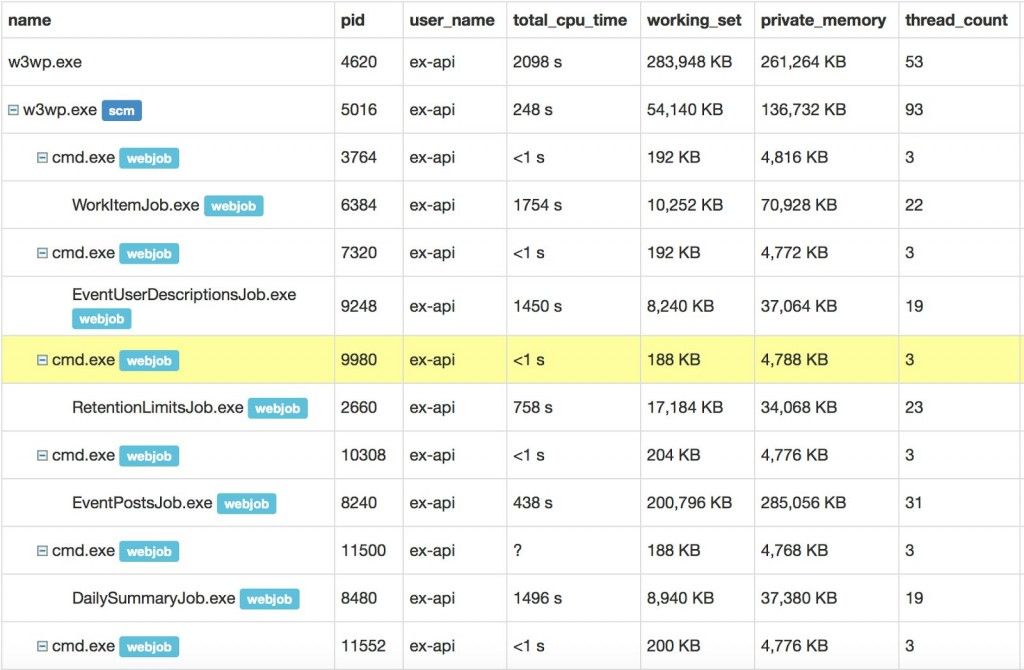Collapse the highlighted cmd.exe row, pid 9980
This screenshot has height=670, width=1024.
[x=42, y=360]
